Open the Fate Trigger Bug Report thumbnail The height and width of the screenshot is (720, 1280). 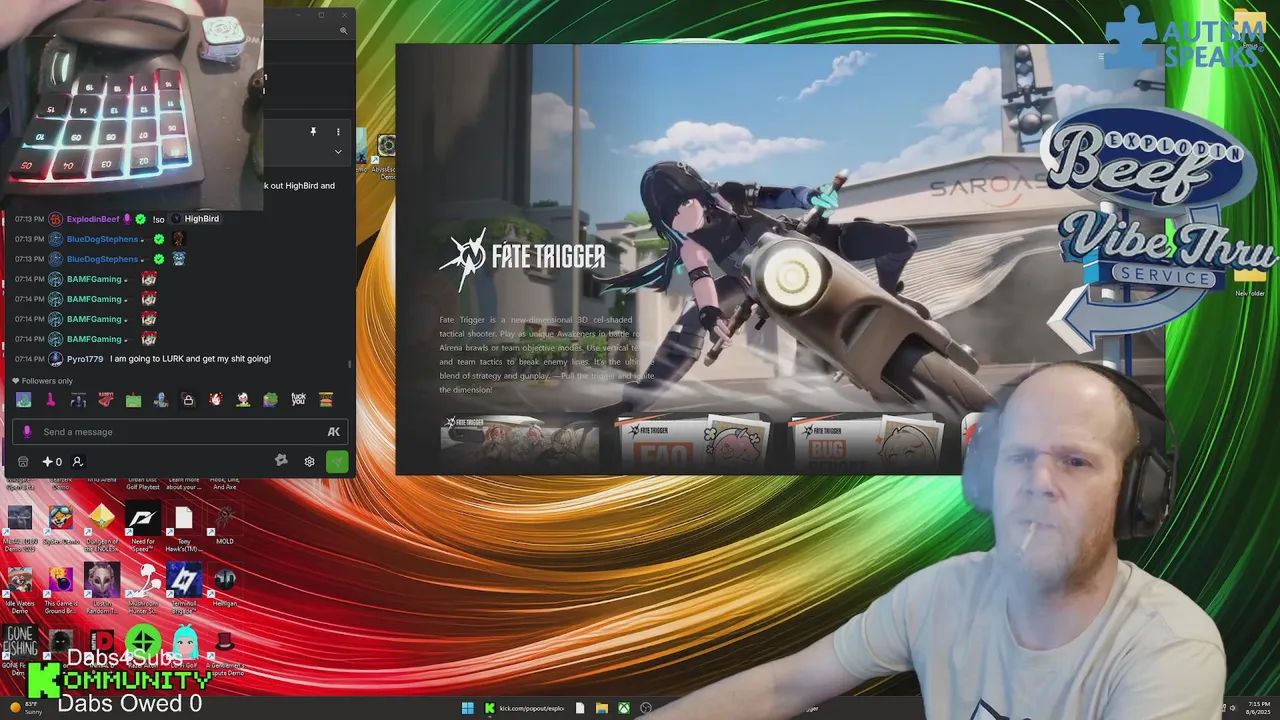pos(866,441)
